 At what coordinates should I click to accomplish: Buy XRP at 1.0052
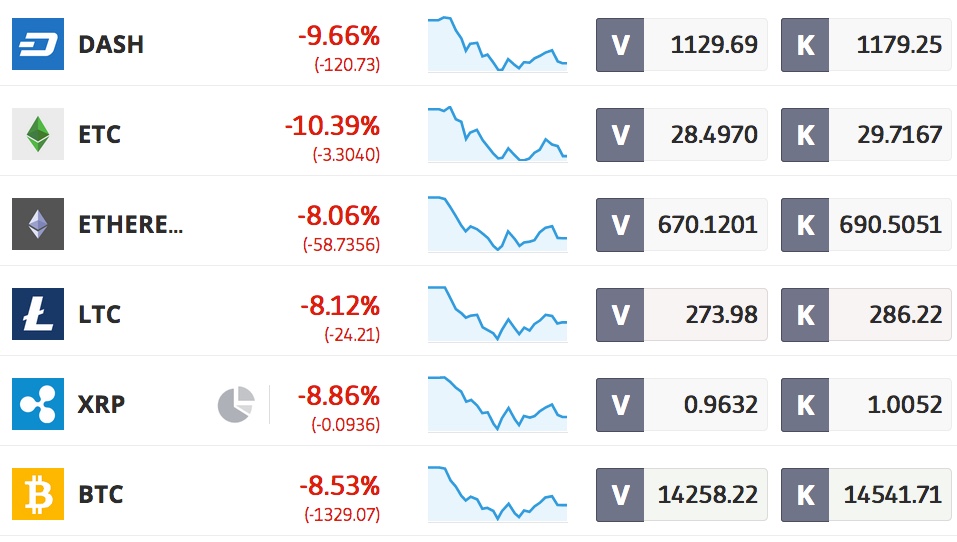pyautogui.click(x=866, y=404)
